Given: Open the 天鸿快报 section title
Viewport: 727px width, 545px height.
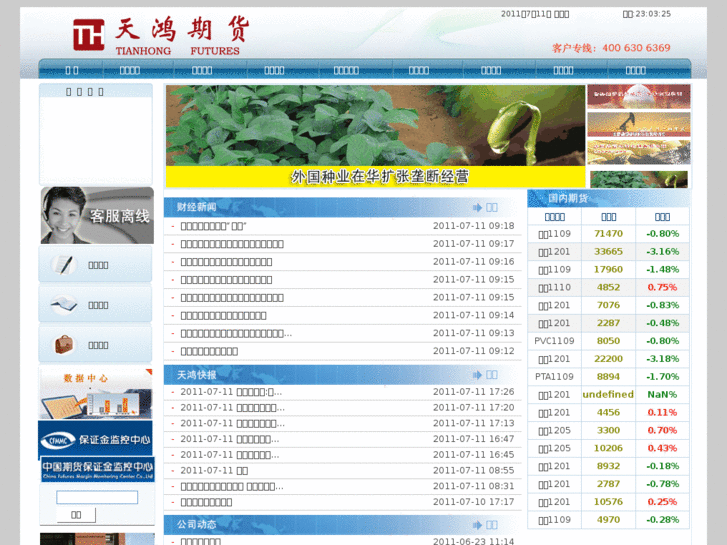Looking at the screenshot, I should click(x=197, y=375).
